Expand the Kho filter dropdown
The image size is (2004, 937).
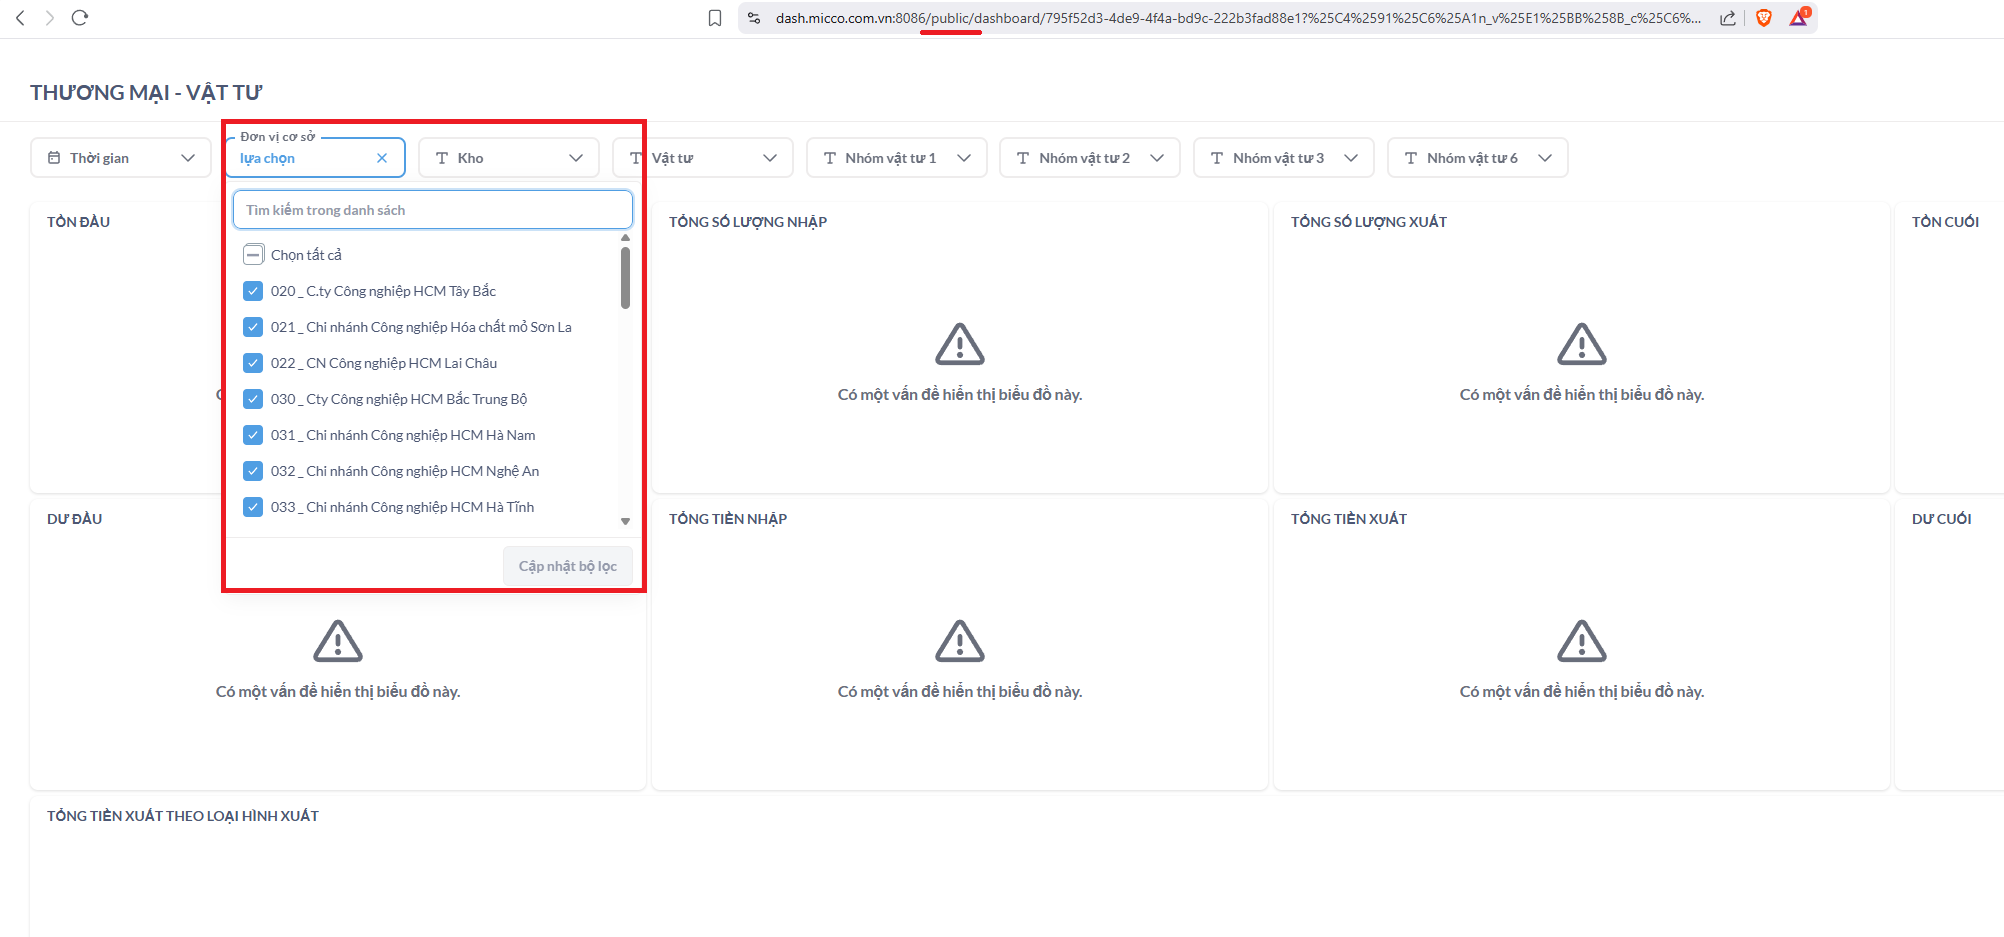point(508,158)
